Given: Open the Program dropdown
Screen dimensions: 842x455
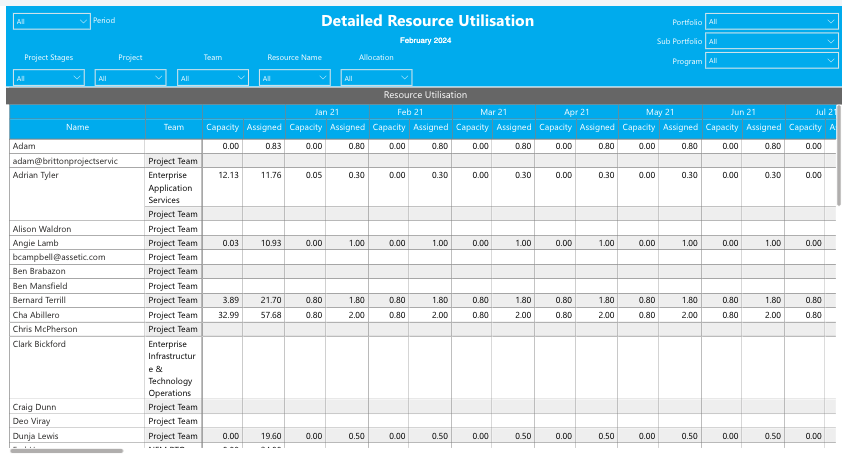Looking at the screenshot, I should [771, 61].
